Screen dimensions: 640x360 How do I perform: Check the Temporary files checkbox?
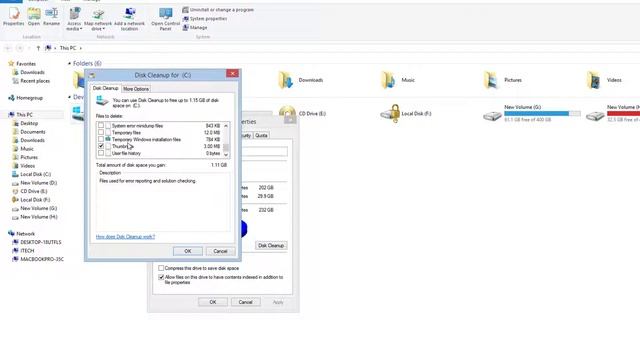pos(101,133)
